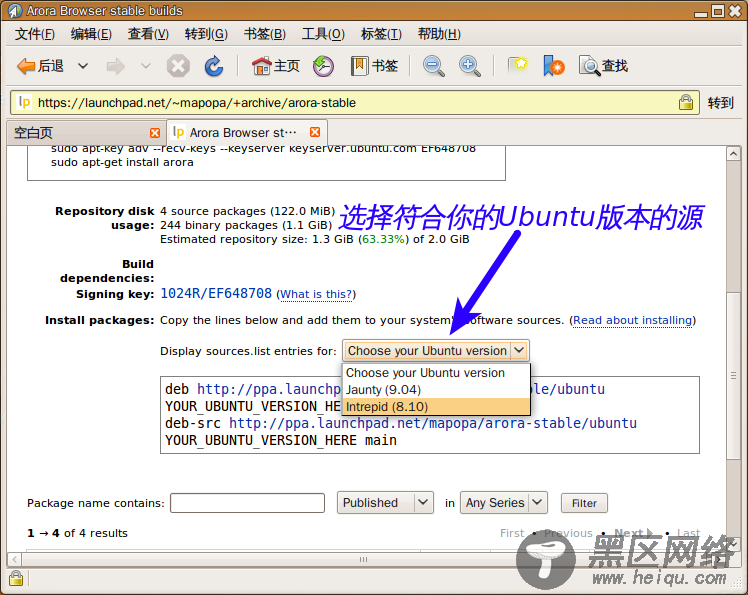
Task: Click the Go (转到) button
Action: pyautogui.click(x=720, y=103)
